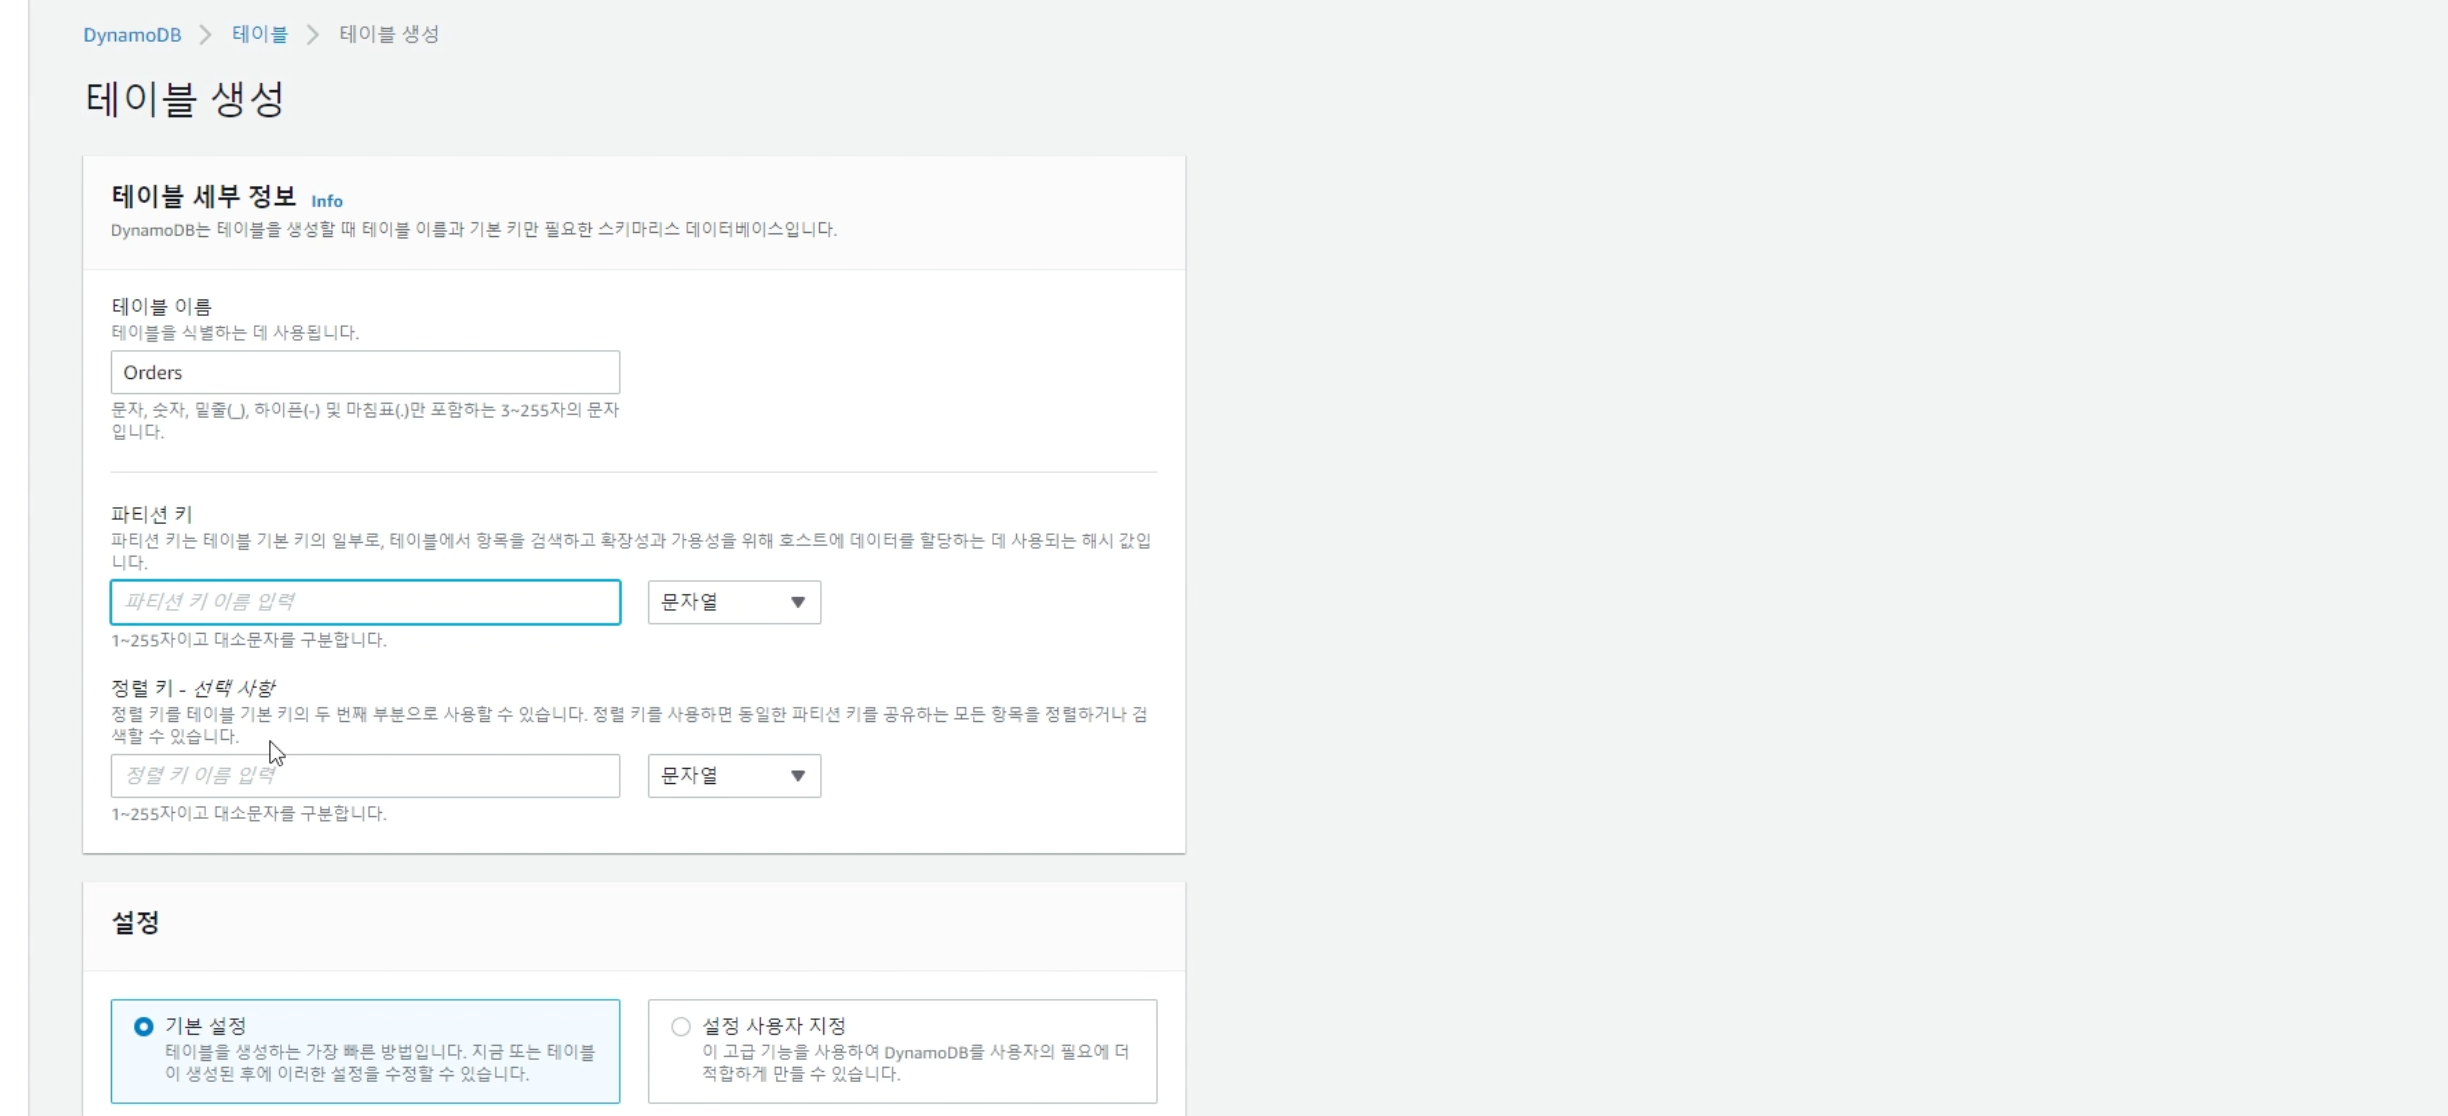Viewport: 2448px width, 1116px height.
Task: Open the Info link beside 테이블 세부 정보
Action: point(326,201)
